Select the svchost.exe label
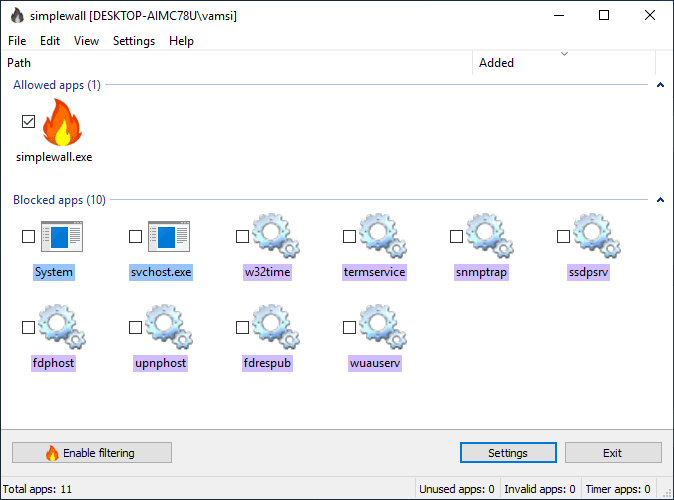Viewport: 674px width, 500px height. pyautogui.click(x=161, y=272)
